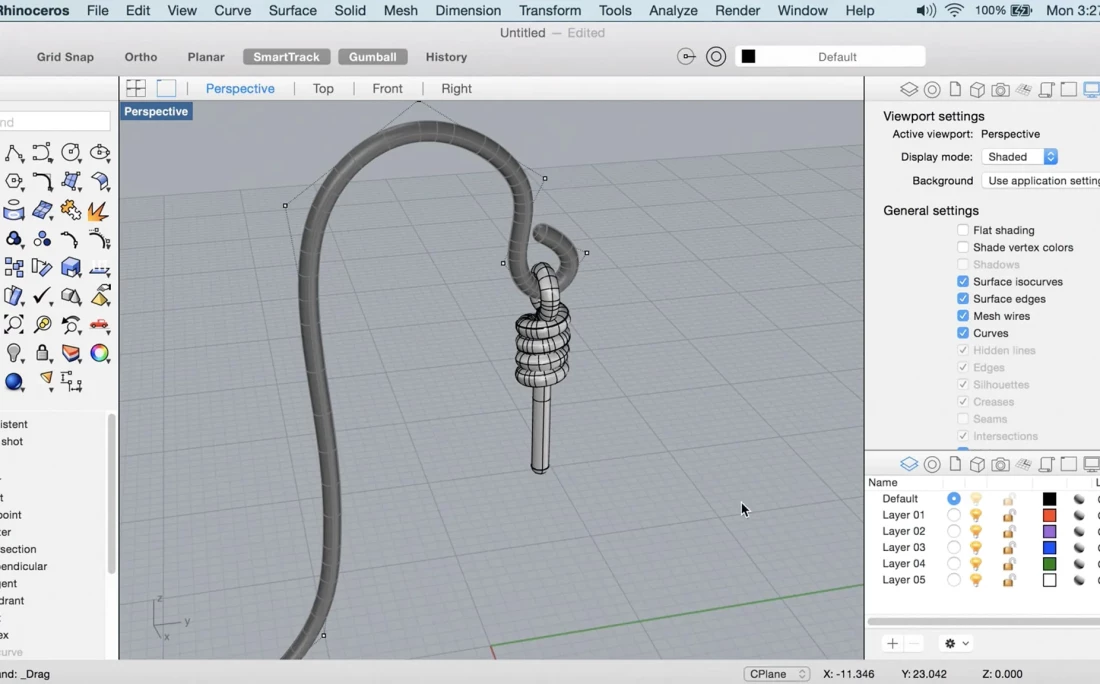Click the black checkmark Check tool
1100x684 pixels.
point(42,295)
